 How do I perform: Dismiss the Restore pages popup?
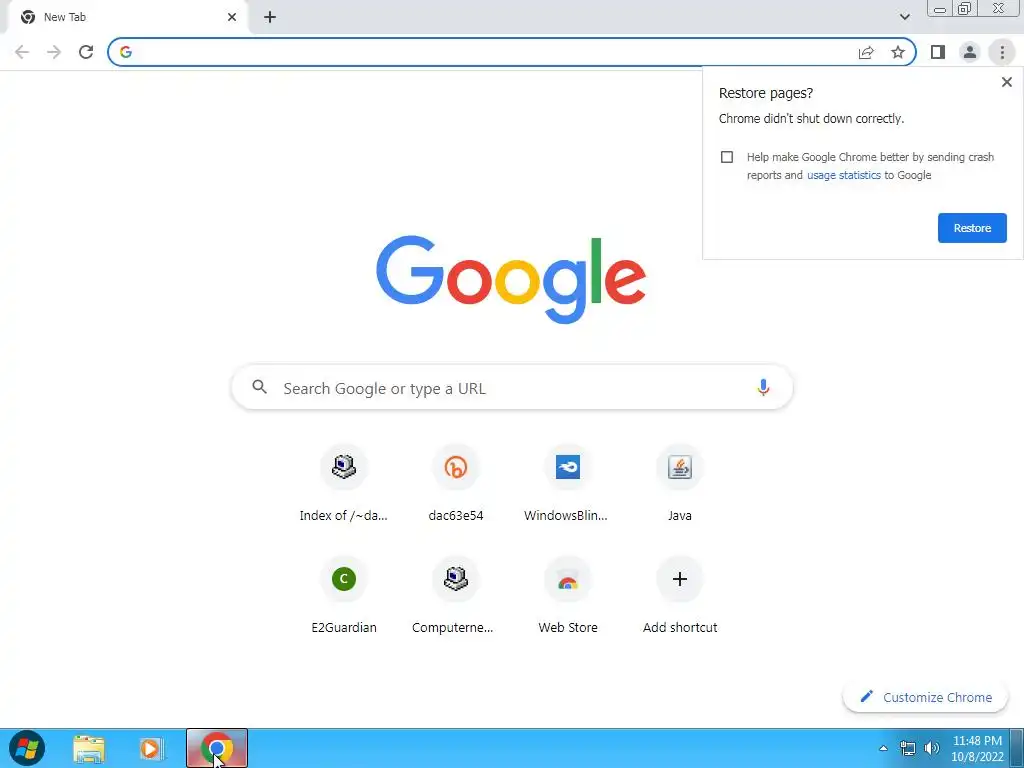click(x=1006, y=82)
